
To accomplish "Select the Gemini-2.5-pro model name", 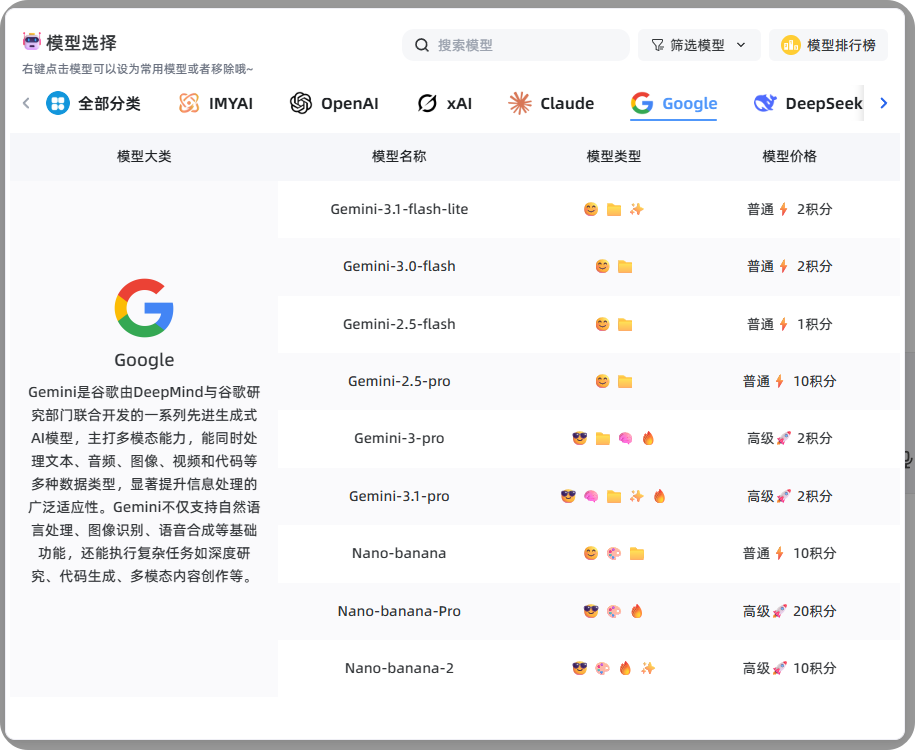I will [x=399, y=381].
